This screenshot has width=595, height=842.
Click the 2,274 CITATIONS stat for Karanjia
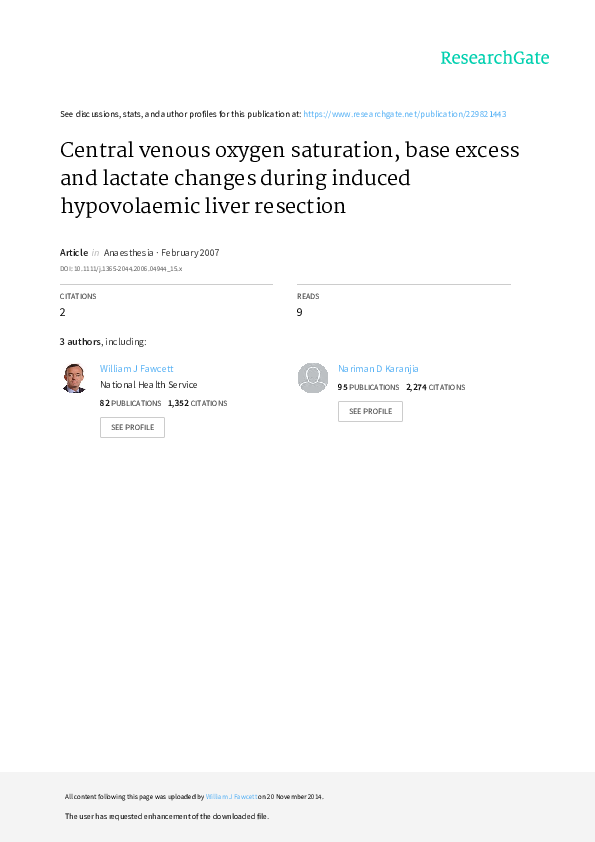click(436, 387)
